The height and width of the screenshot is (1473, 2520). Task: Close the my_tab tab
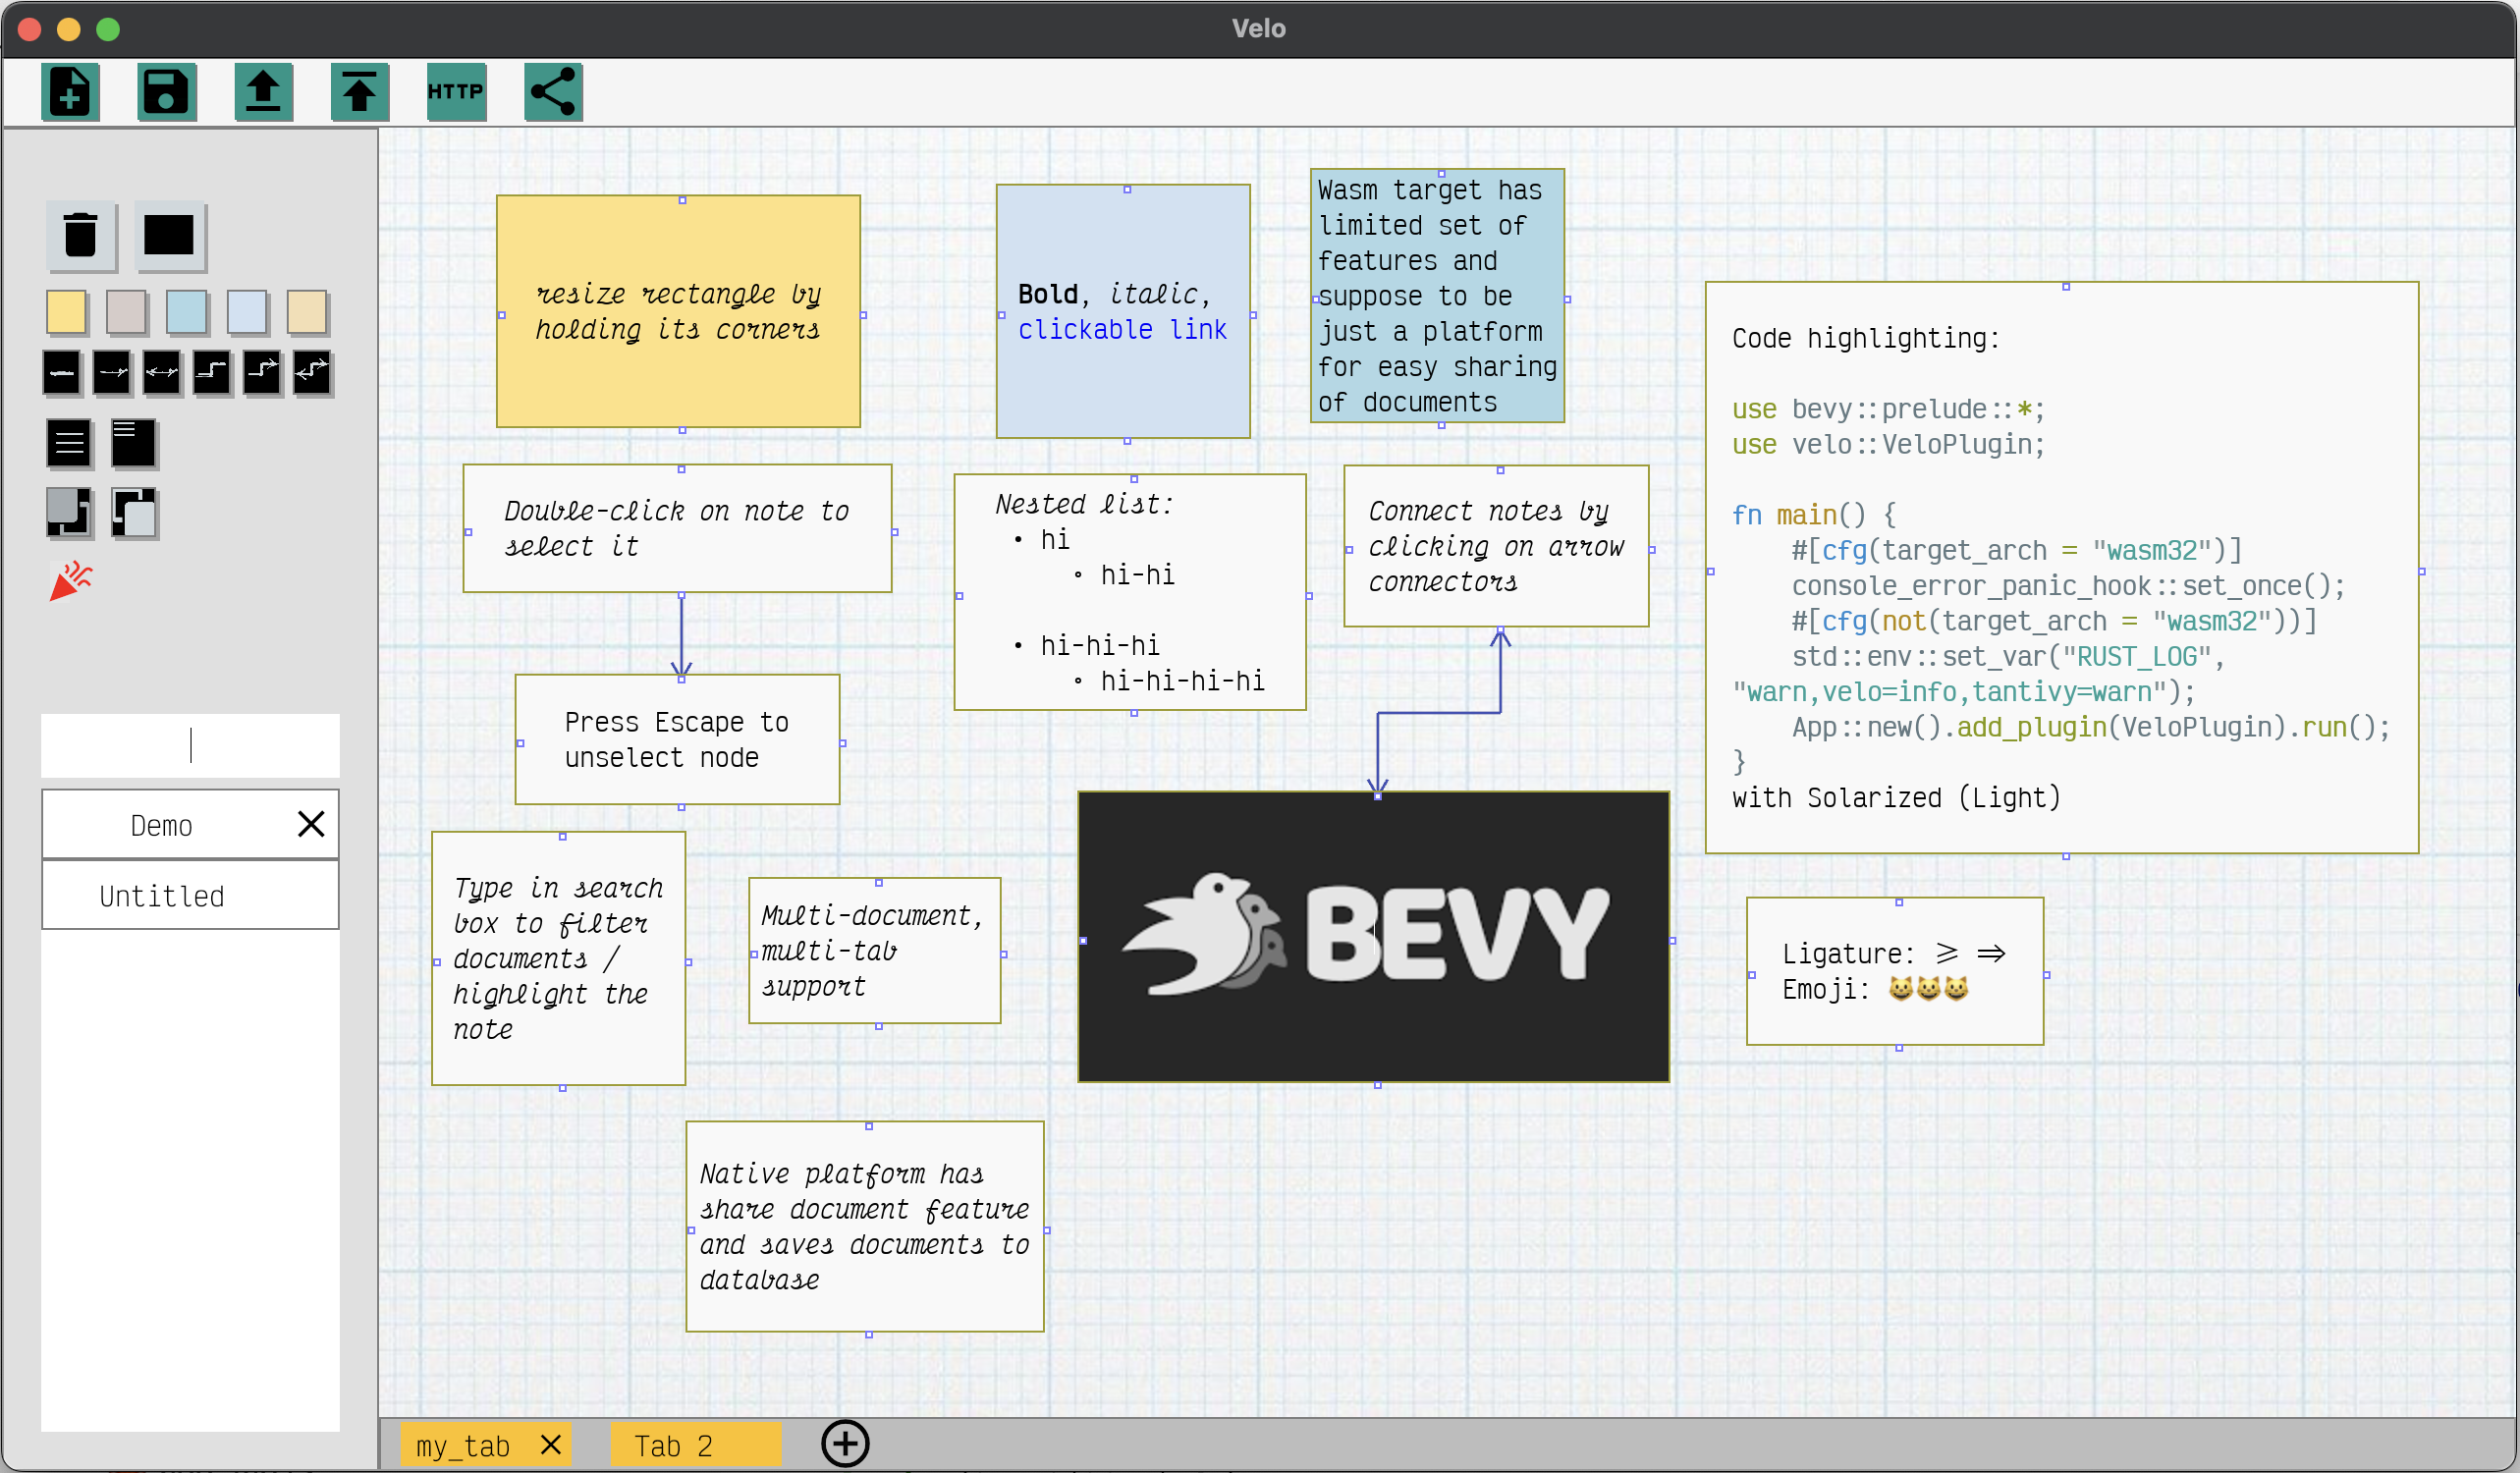550,1444
